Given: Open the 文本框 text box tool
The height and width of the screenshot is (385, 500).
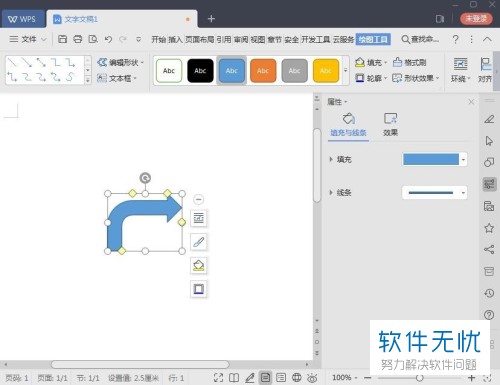Looking at the screenshot, I should (117, 78).
